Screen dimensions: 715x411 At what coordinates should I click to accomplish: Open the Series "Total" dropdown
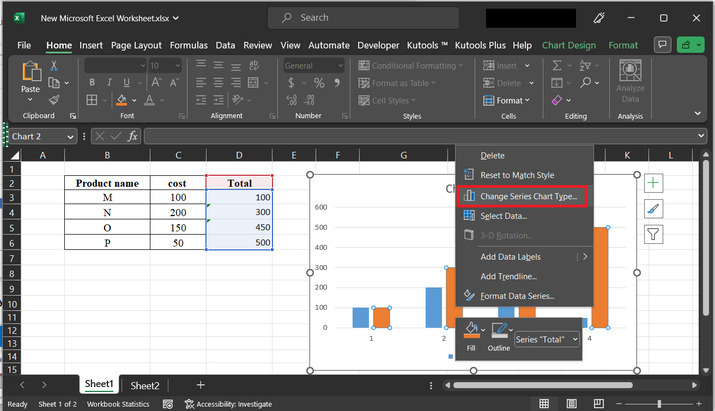click(x=546, y=340)
